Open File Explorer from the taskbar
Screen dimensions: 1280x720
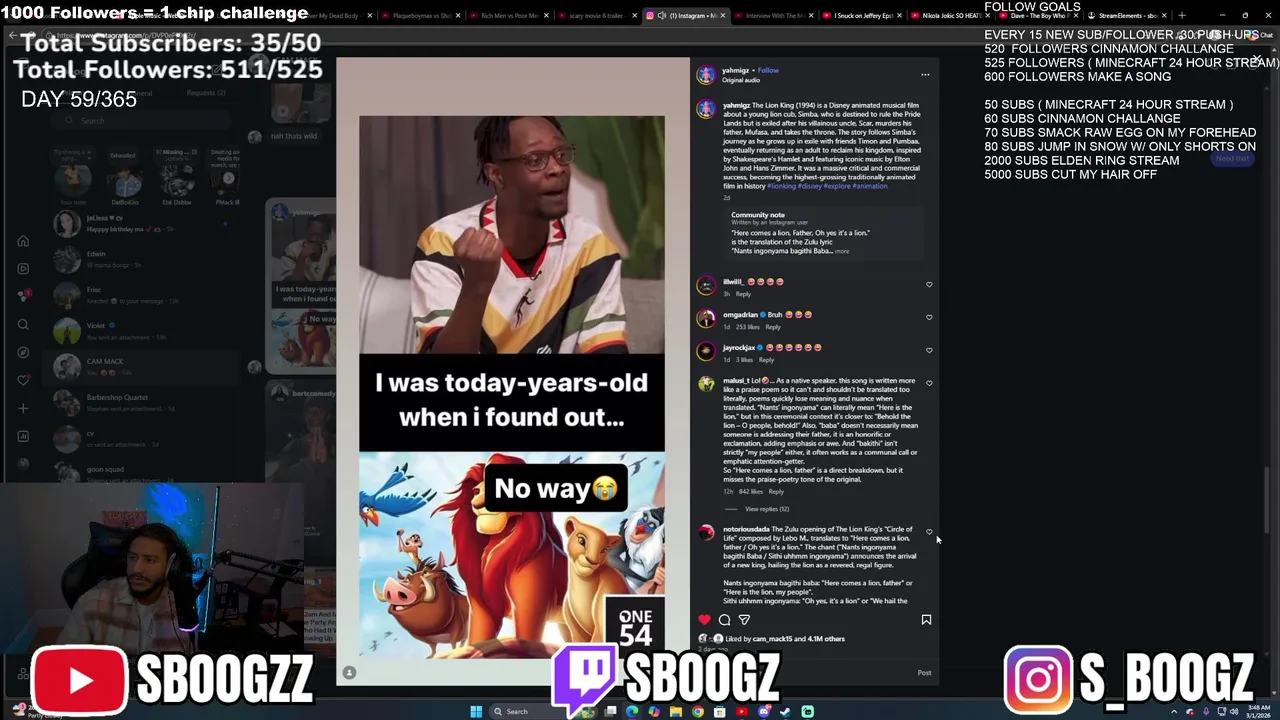(675, 711)
